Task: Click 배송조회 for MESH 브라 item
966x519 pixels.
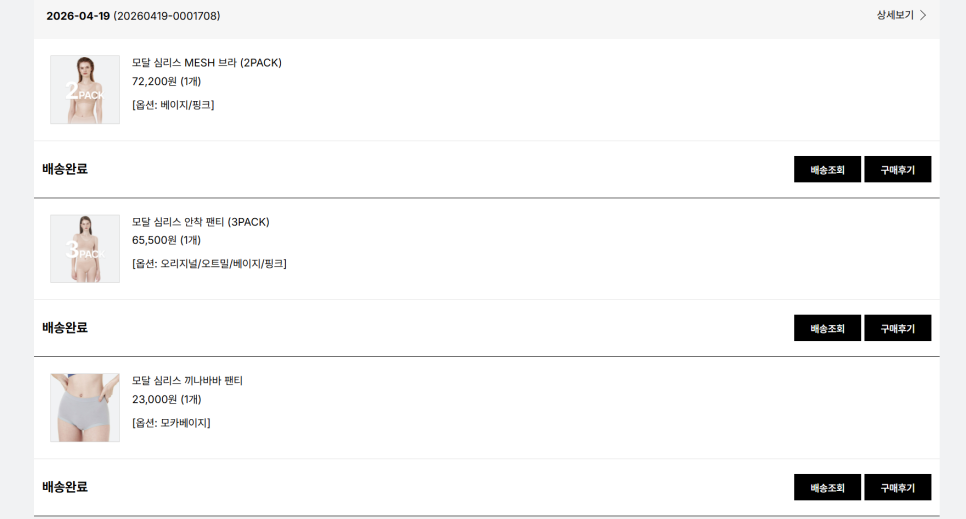Action: pos(827,170)
